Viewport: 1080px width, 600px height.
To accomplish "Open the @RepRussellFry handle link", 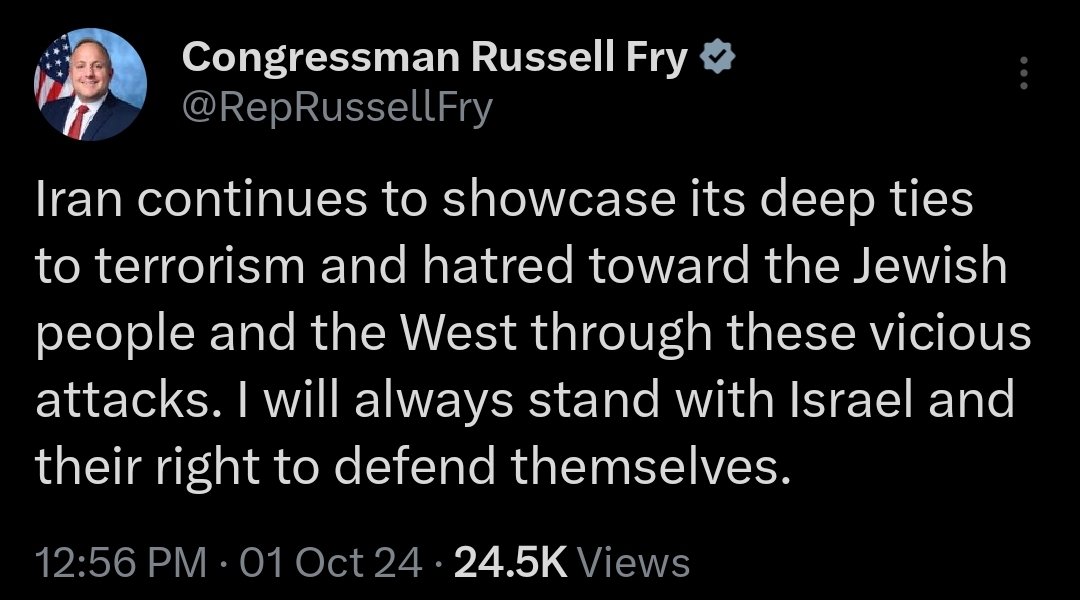I will tap(337, 106).
